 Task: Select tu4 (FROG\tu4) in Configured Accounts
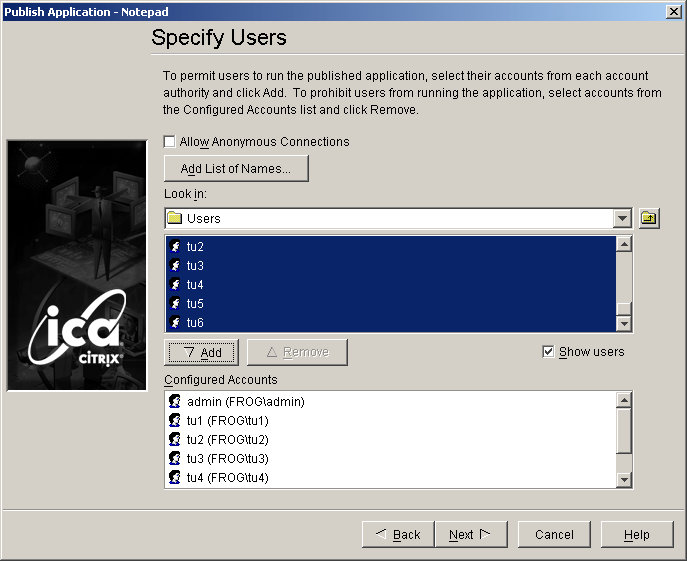pos(391,477)
